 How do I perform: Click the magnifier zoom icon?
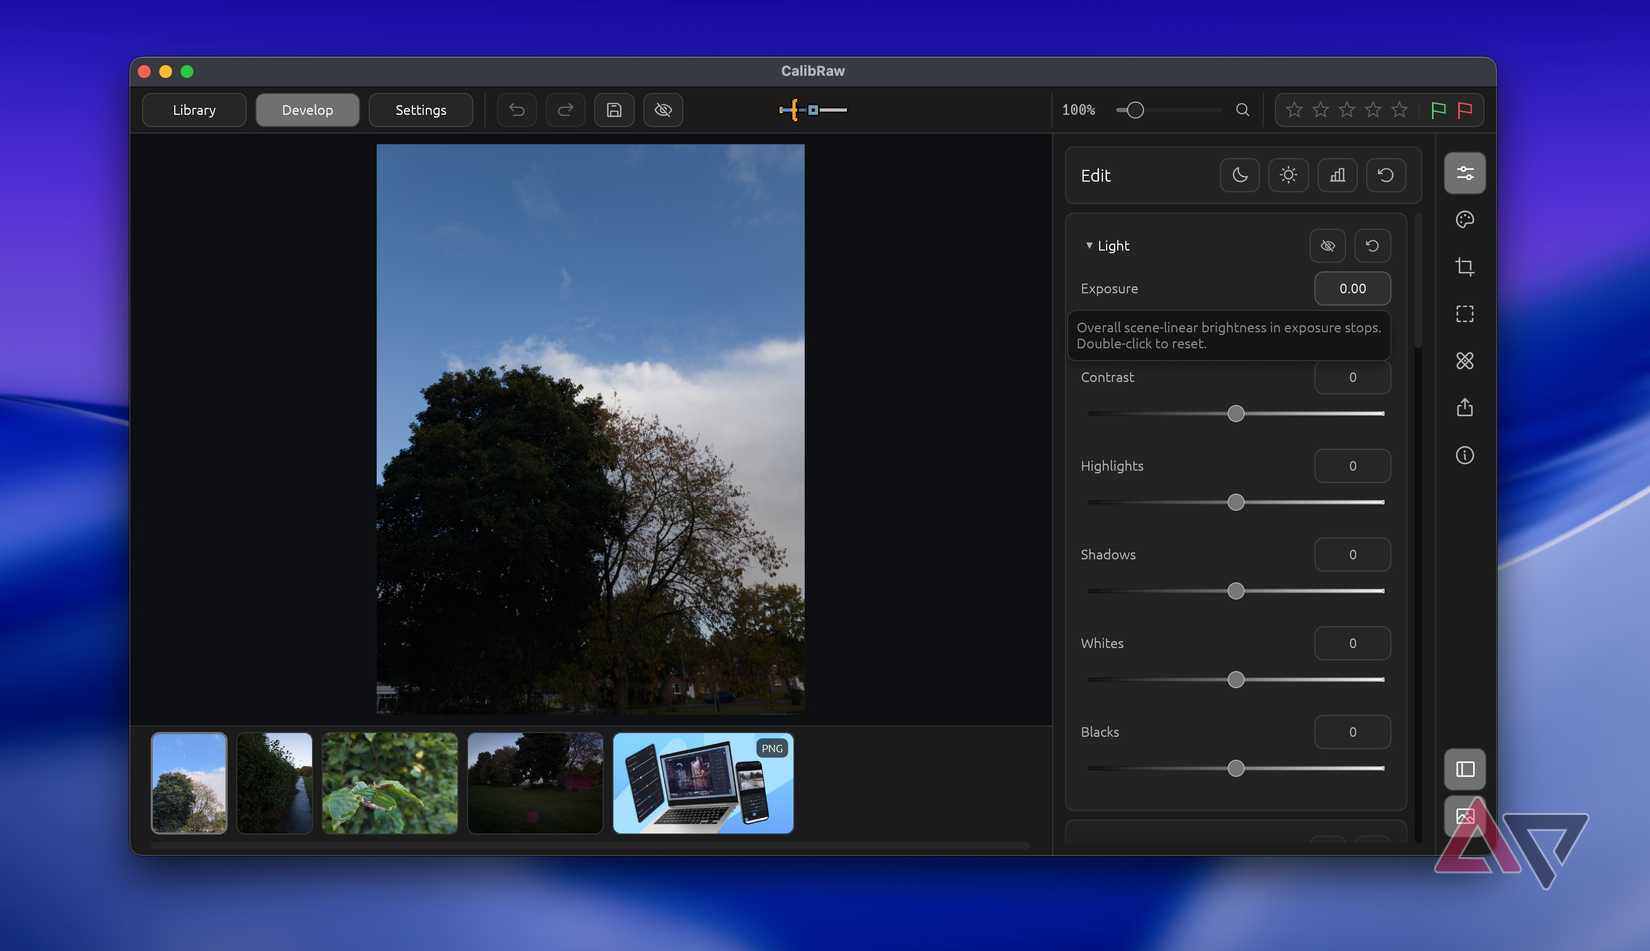[x=1242, y=110]
